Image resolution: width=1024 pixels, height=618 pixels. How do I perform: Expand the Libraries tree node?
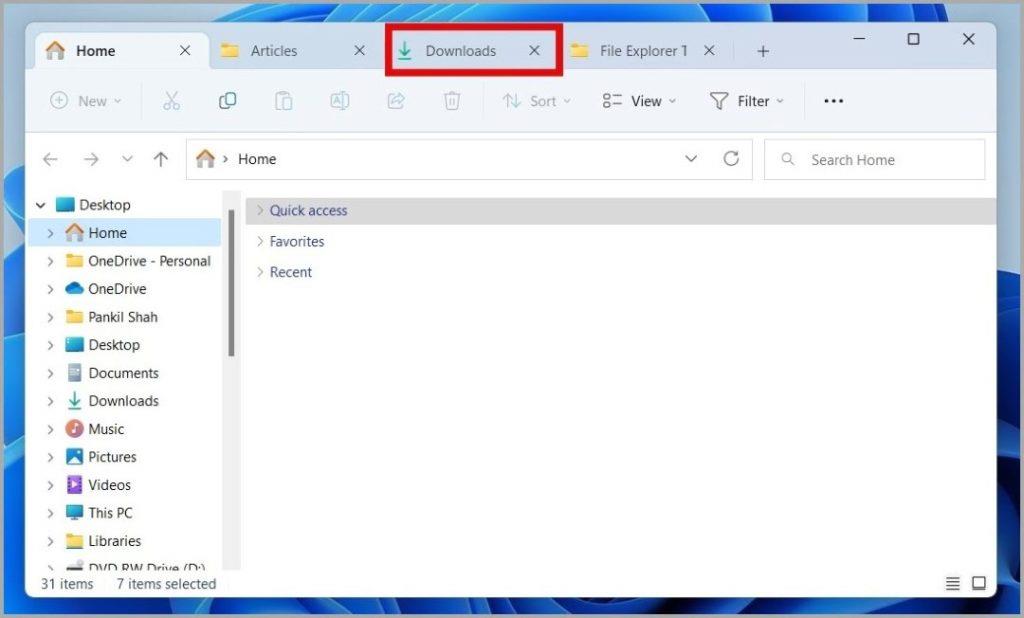(50, 542)
